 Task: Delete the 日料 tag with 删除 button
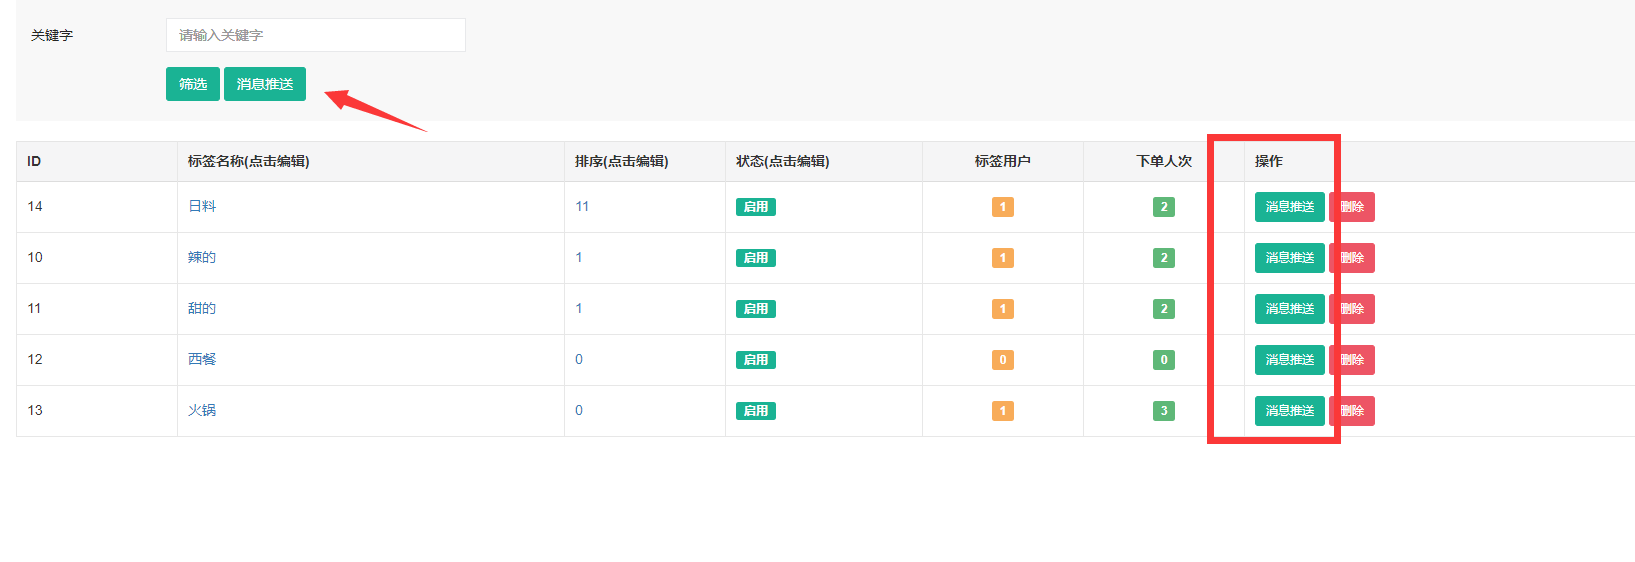1352,207
